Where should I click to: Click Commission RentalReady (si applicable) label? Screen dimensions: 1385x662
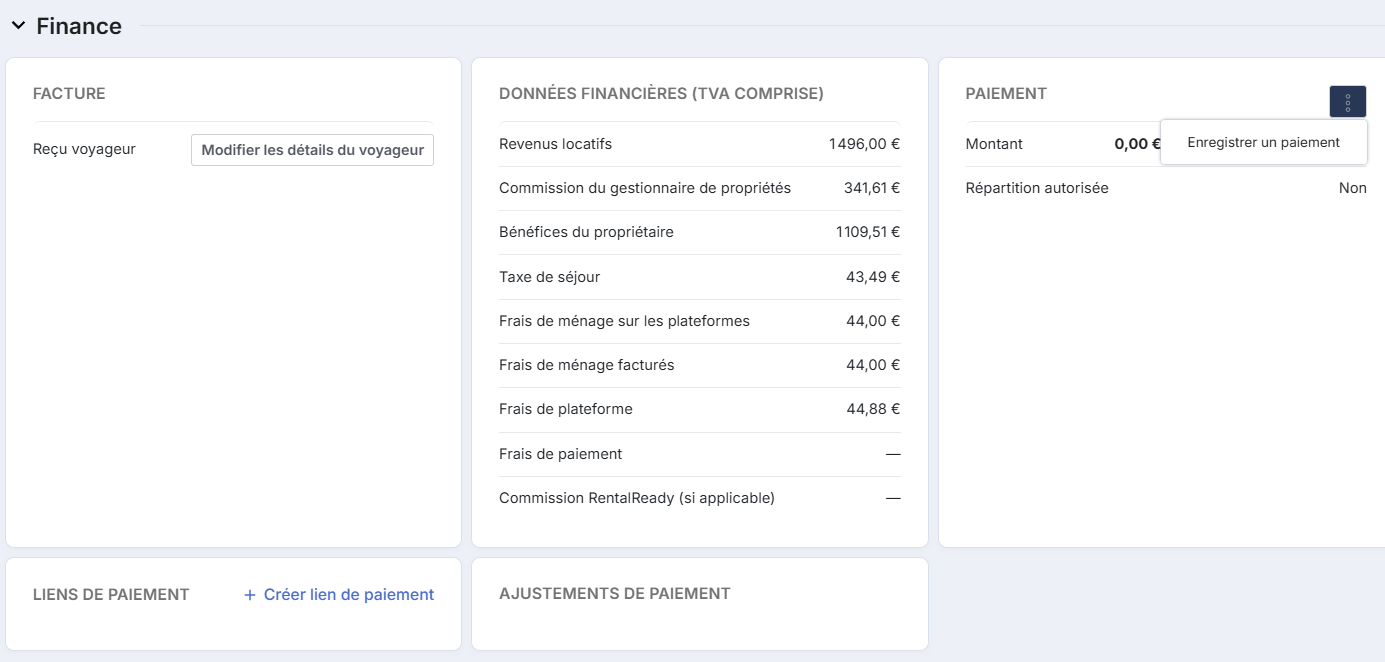[x=637, y=498]
